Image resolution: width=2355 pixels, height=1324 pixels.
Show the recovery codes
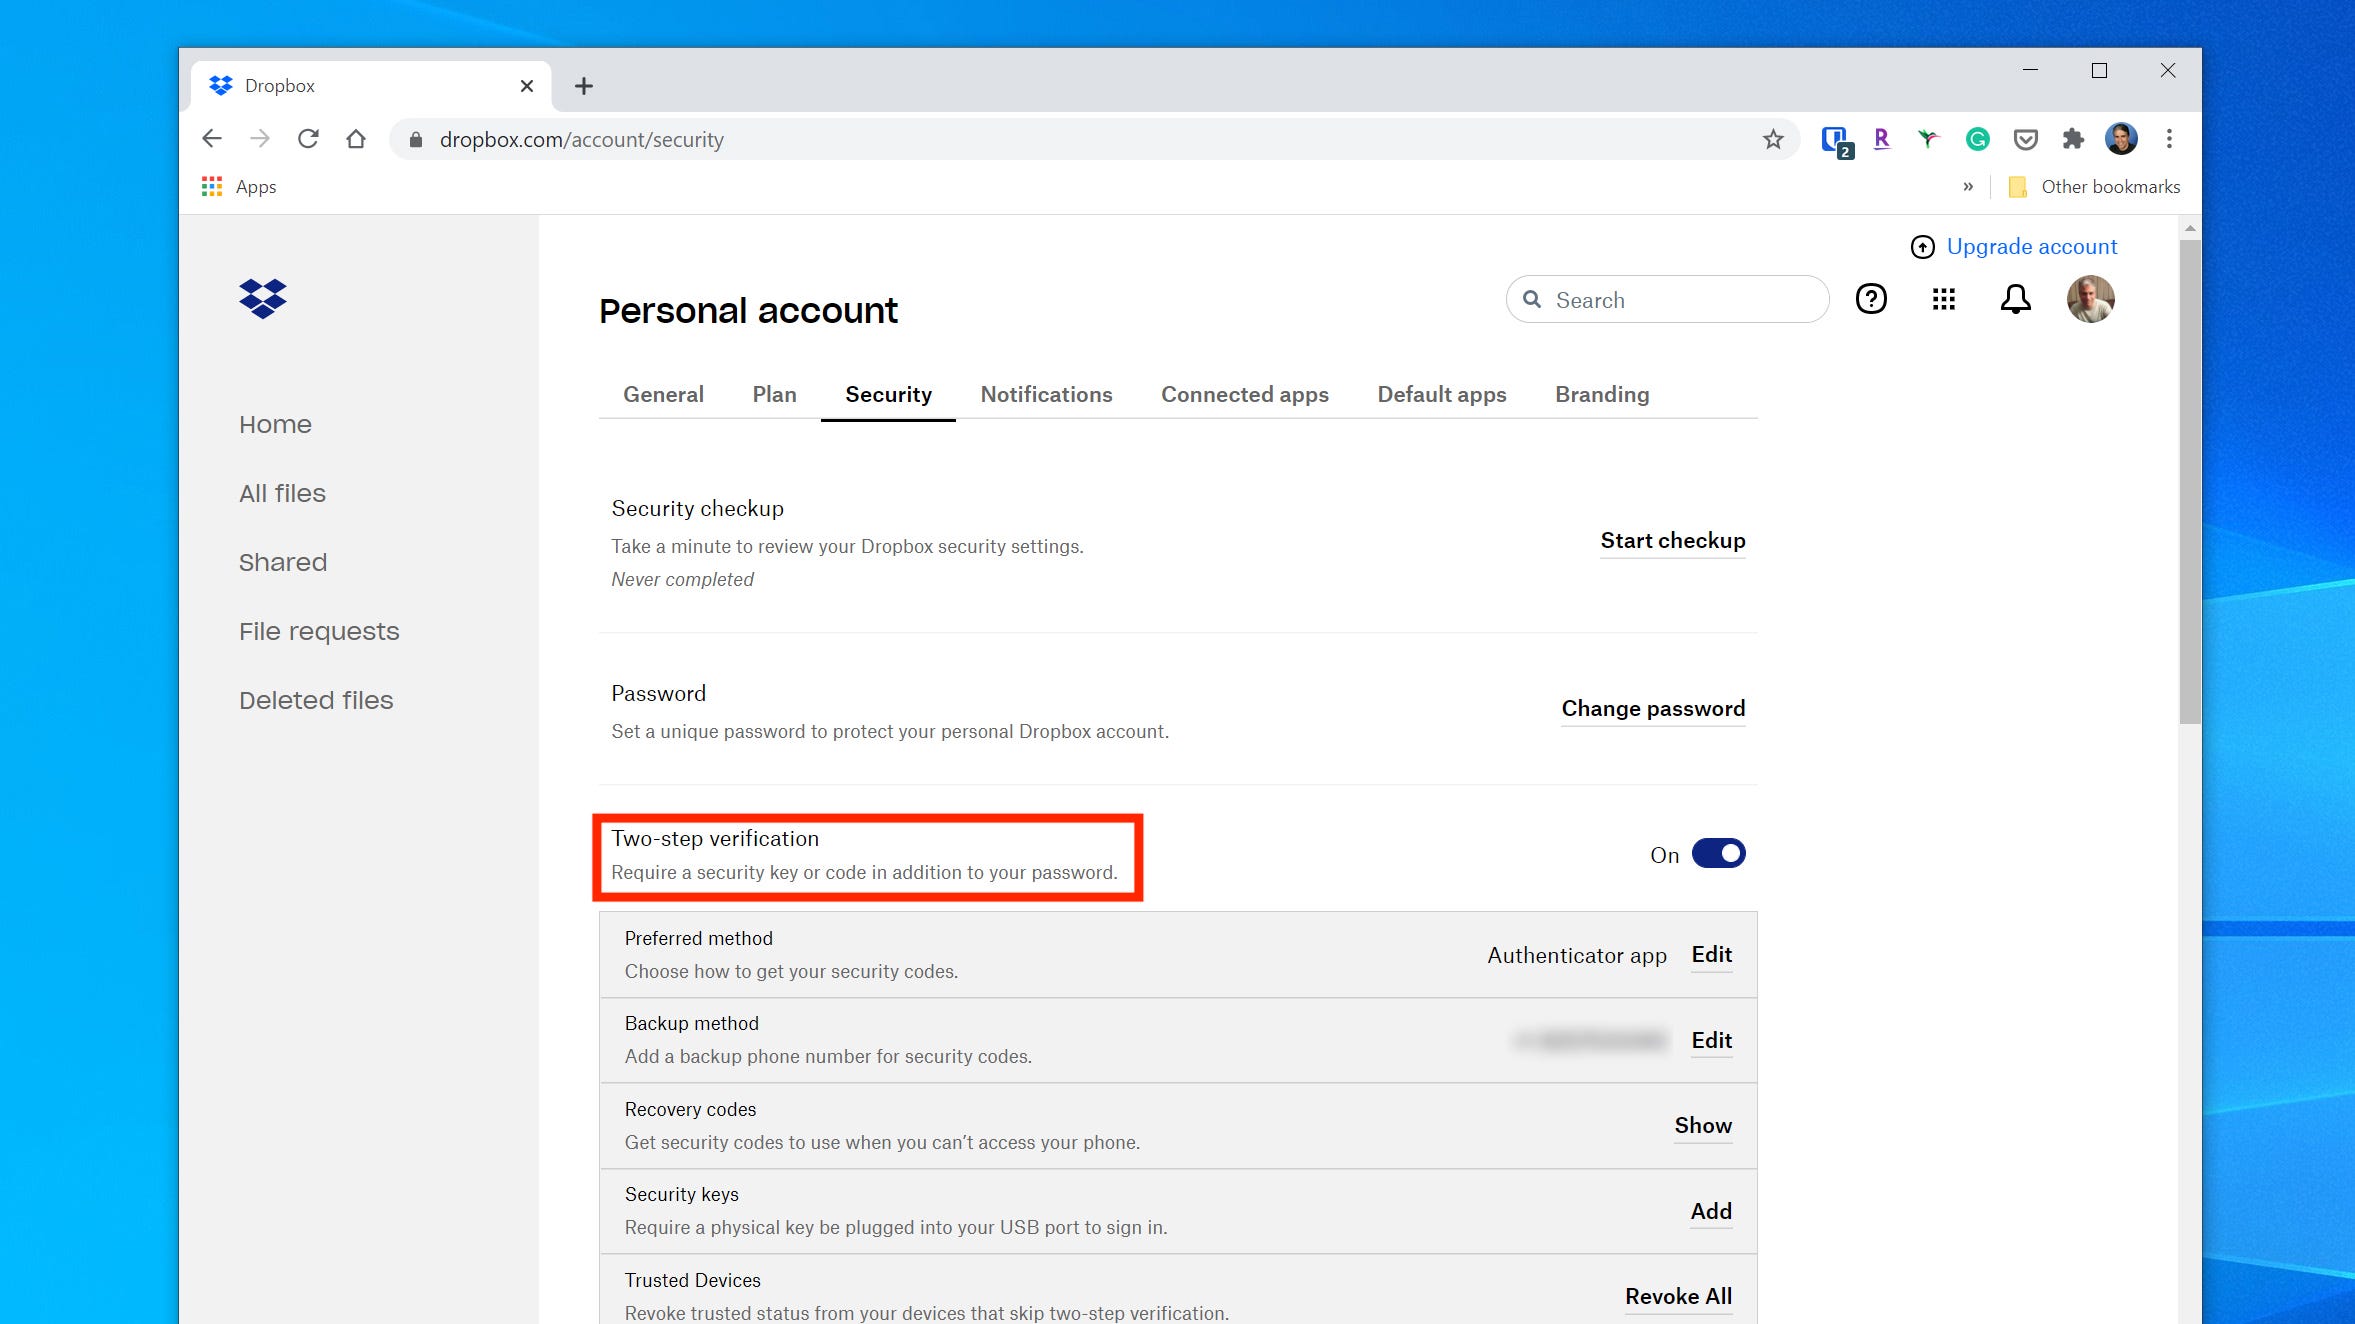click(x=1703, y=1125)
